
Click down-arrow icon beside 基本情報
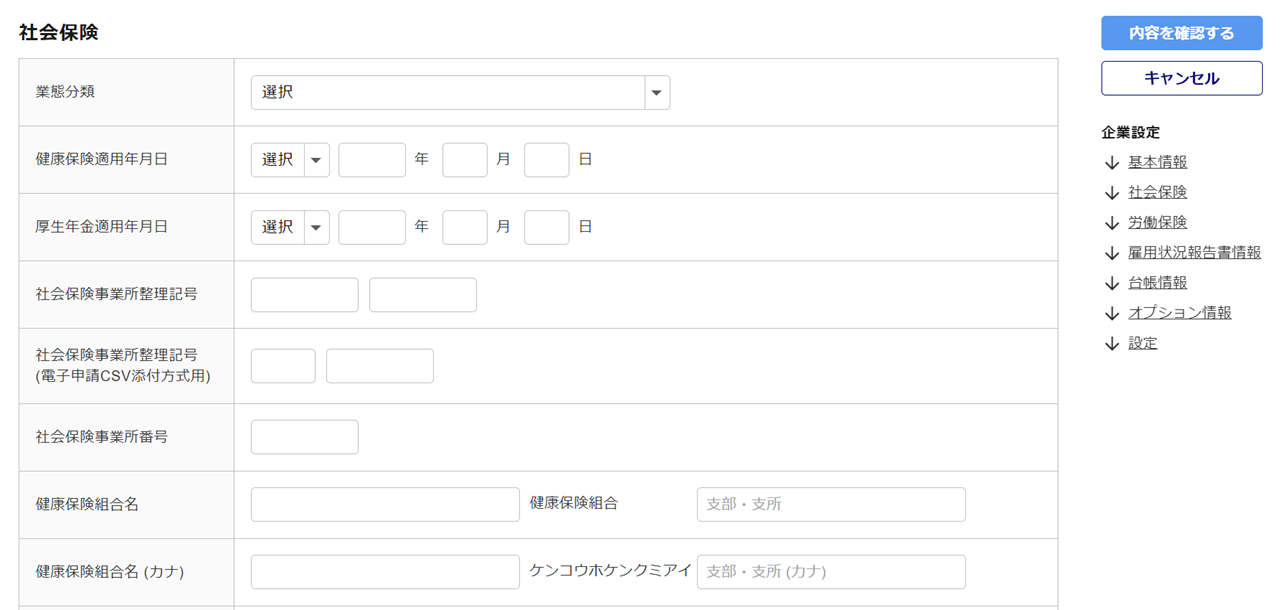point(1111,163)
